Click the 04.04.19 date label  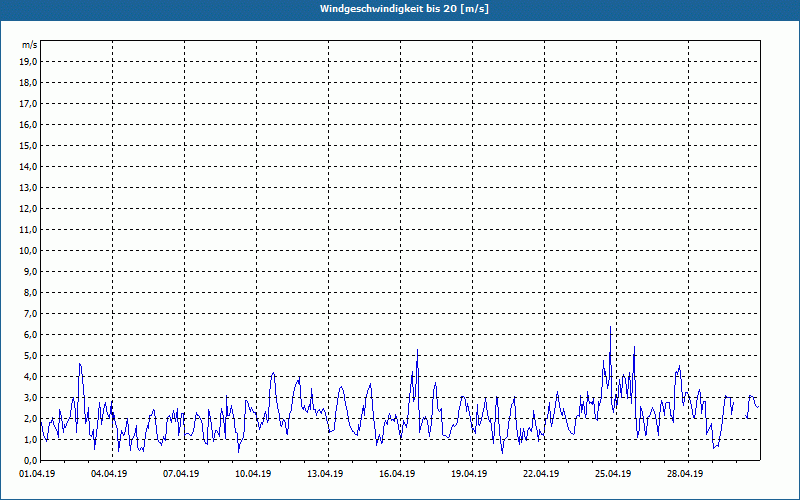109,473
